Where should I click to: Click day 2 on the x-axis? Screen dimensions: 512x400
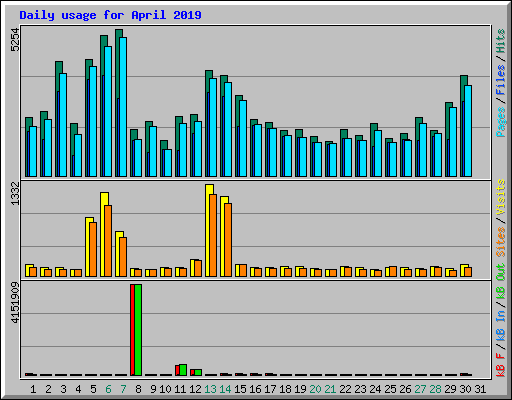coord(48,389)
